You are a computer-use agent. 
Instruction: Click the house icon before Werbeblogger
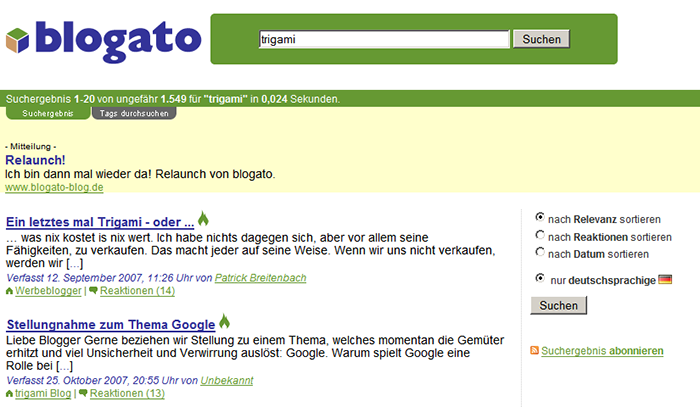click(9, 291)
